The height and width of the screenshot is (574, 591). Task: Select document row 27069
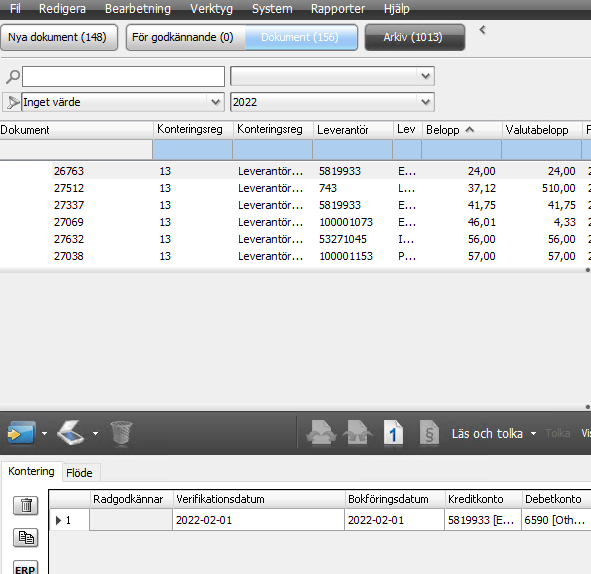click(296, 222)
